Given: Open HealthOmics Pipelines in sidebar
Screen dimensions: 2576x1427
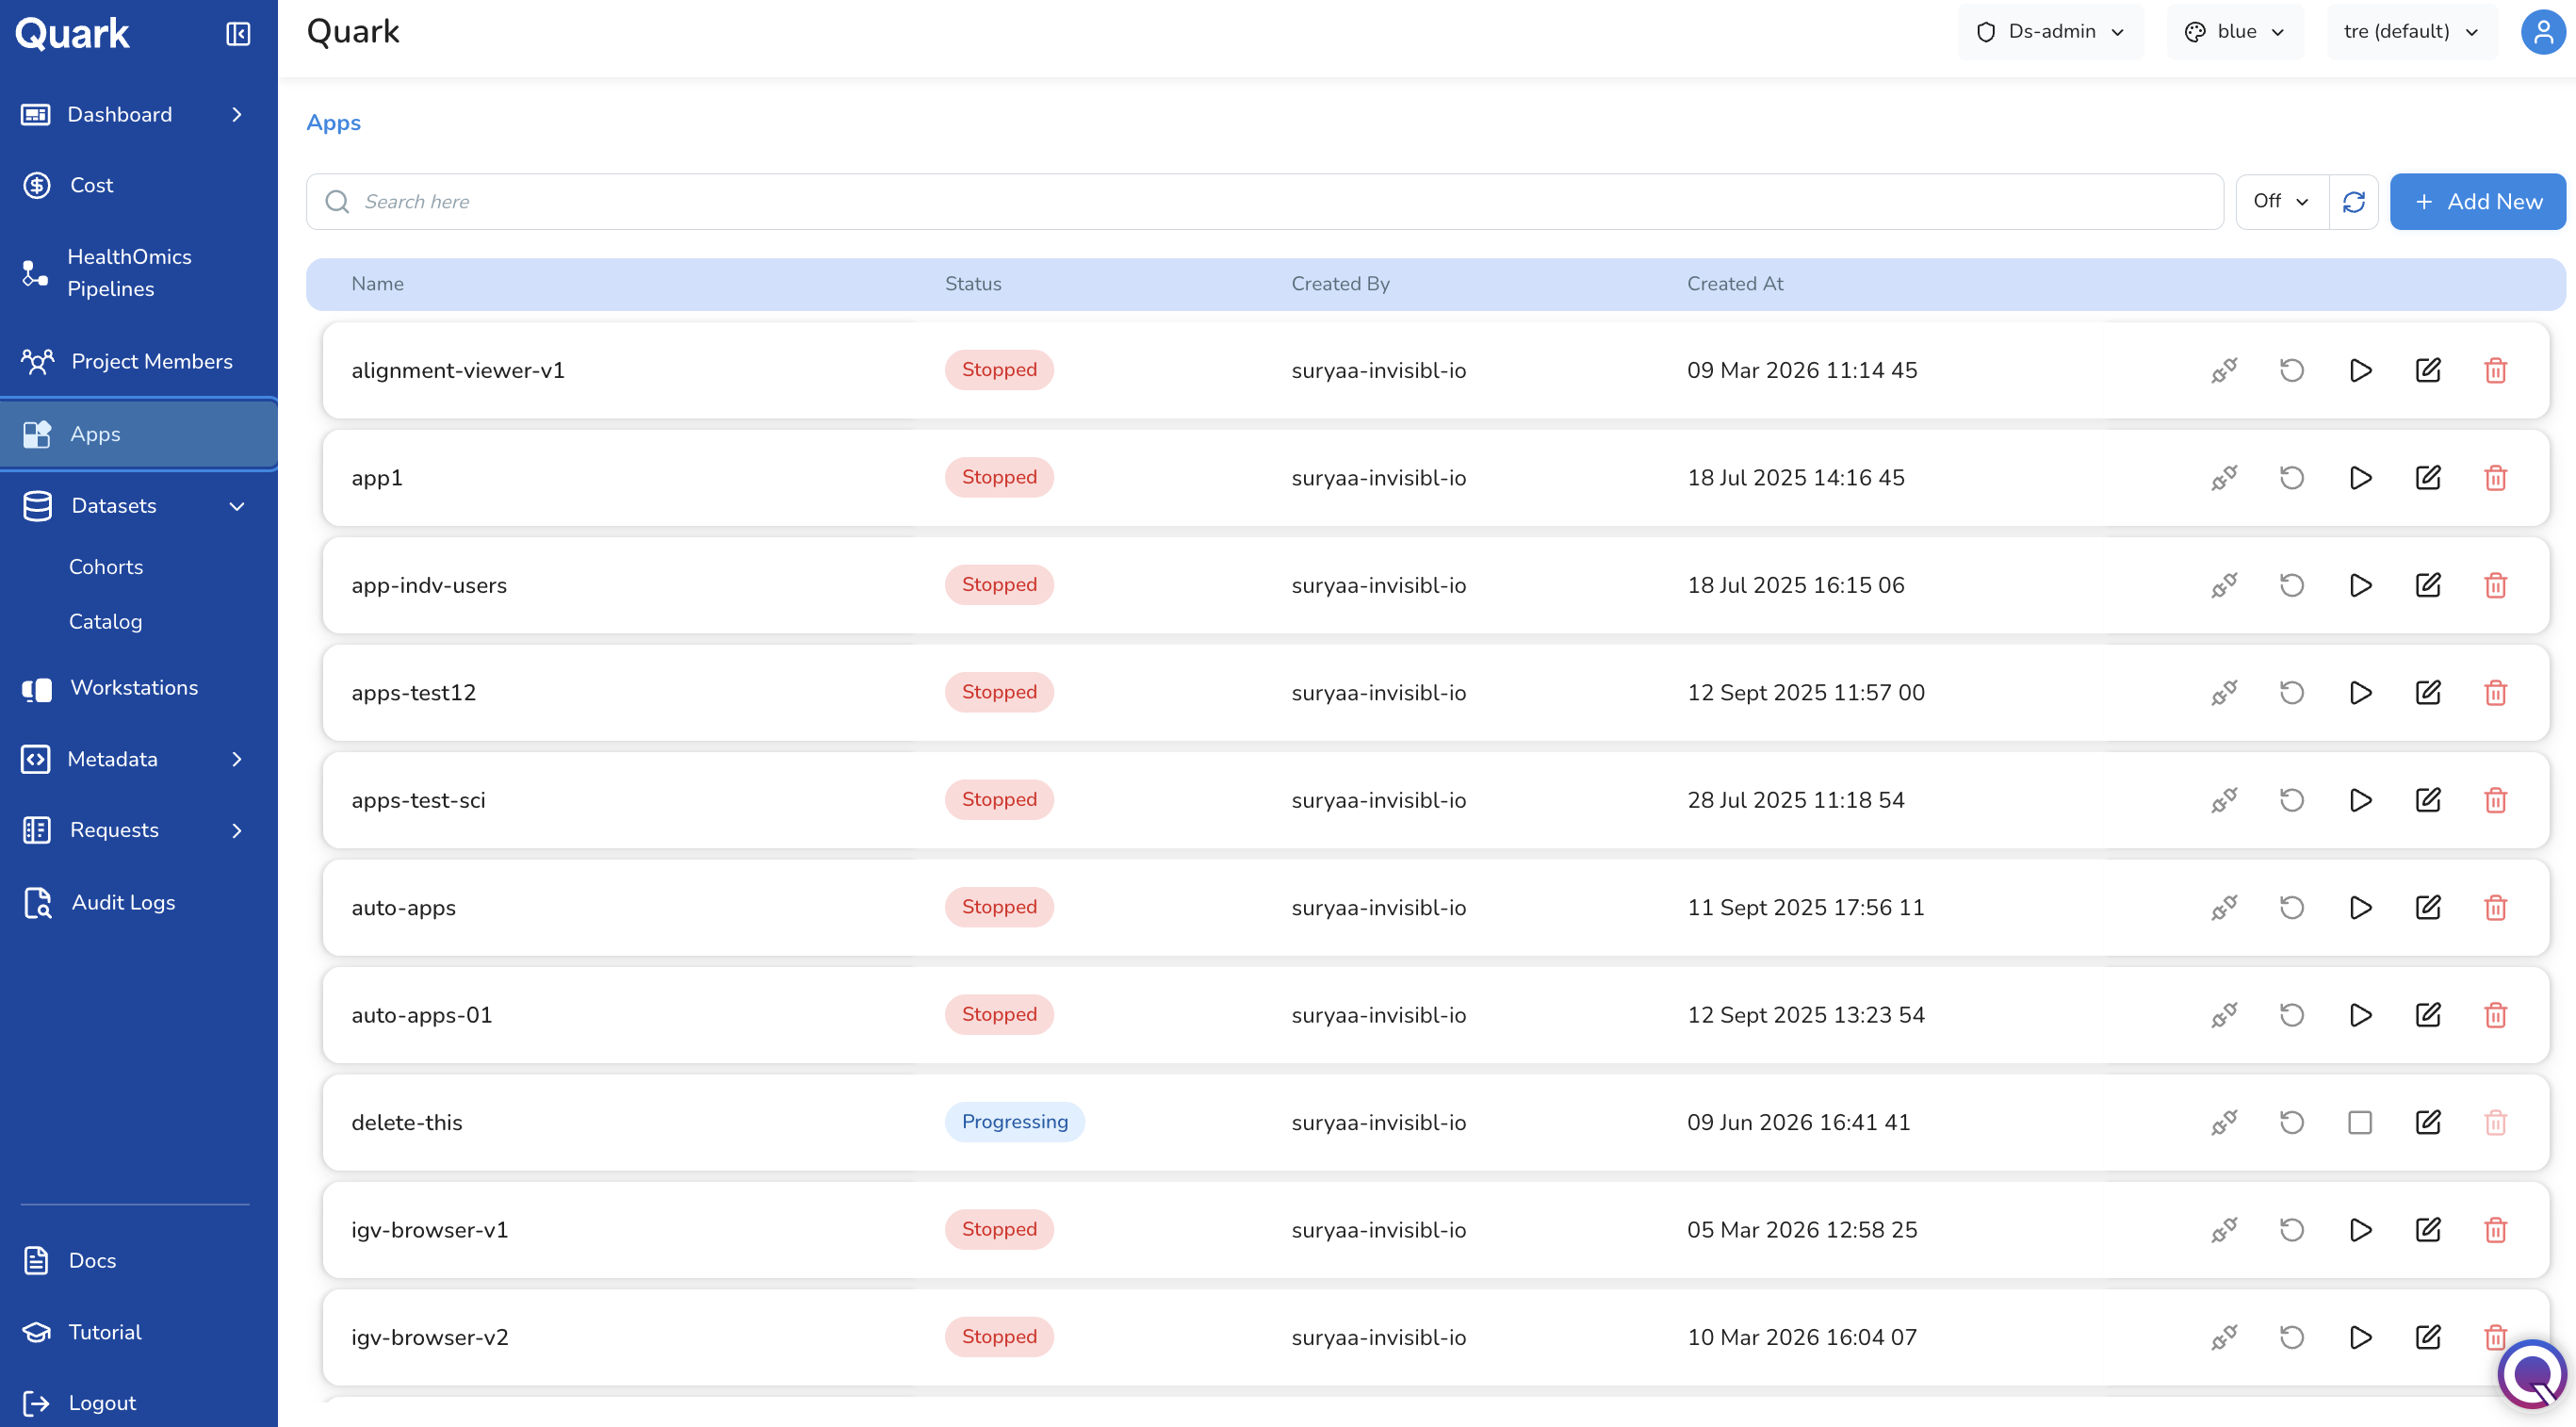Looking at the screenshot, I should [x=128, y=273].
